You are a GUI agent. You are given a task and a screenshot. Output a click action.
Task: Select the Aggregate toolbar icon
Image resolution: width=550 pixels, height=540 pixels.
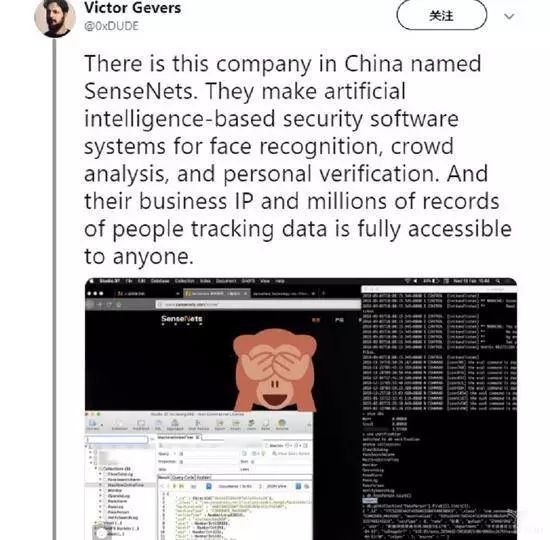174,425
